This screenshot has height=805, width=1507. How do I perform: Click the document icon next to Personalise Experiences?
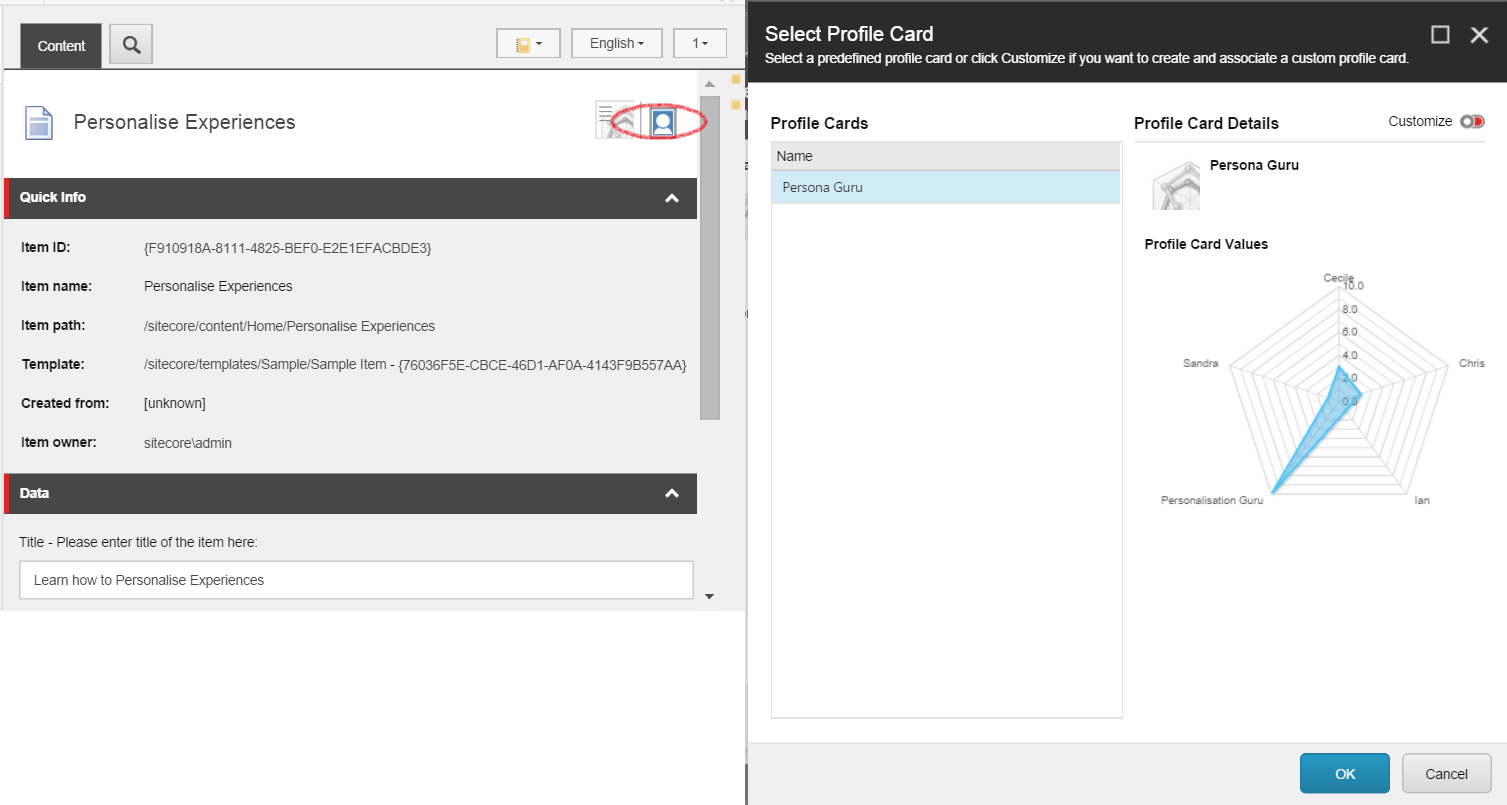[x=39, y=123]
